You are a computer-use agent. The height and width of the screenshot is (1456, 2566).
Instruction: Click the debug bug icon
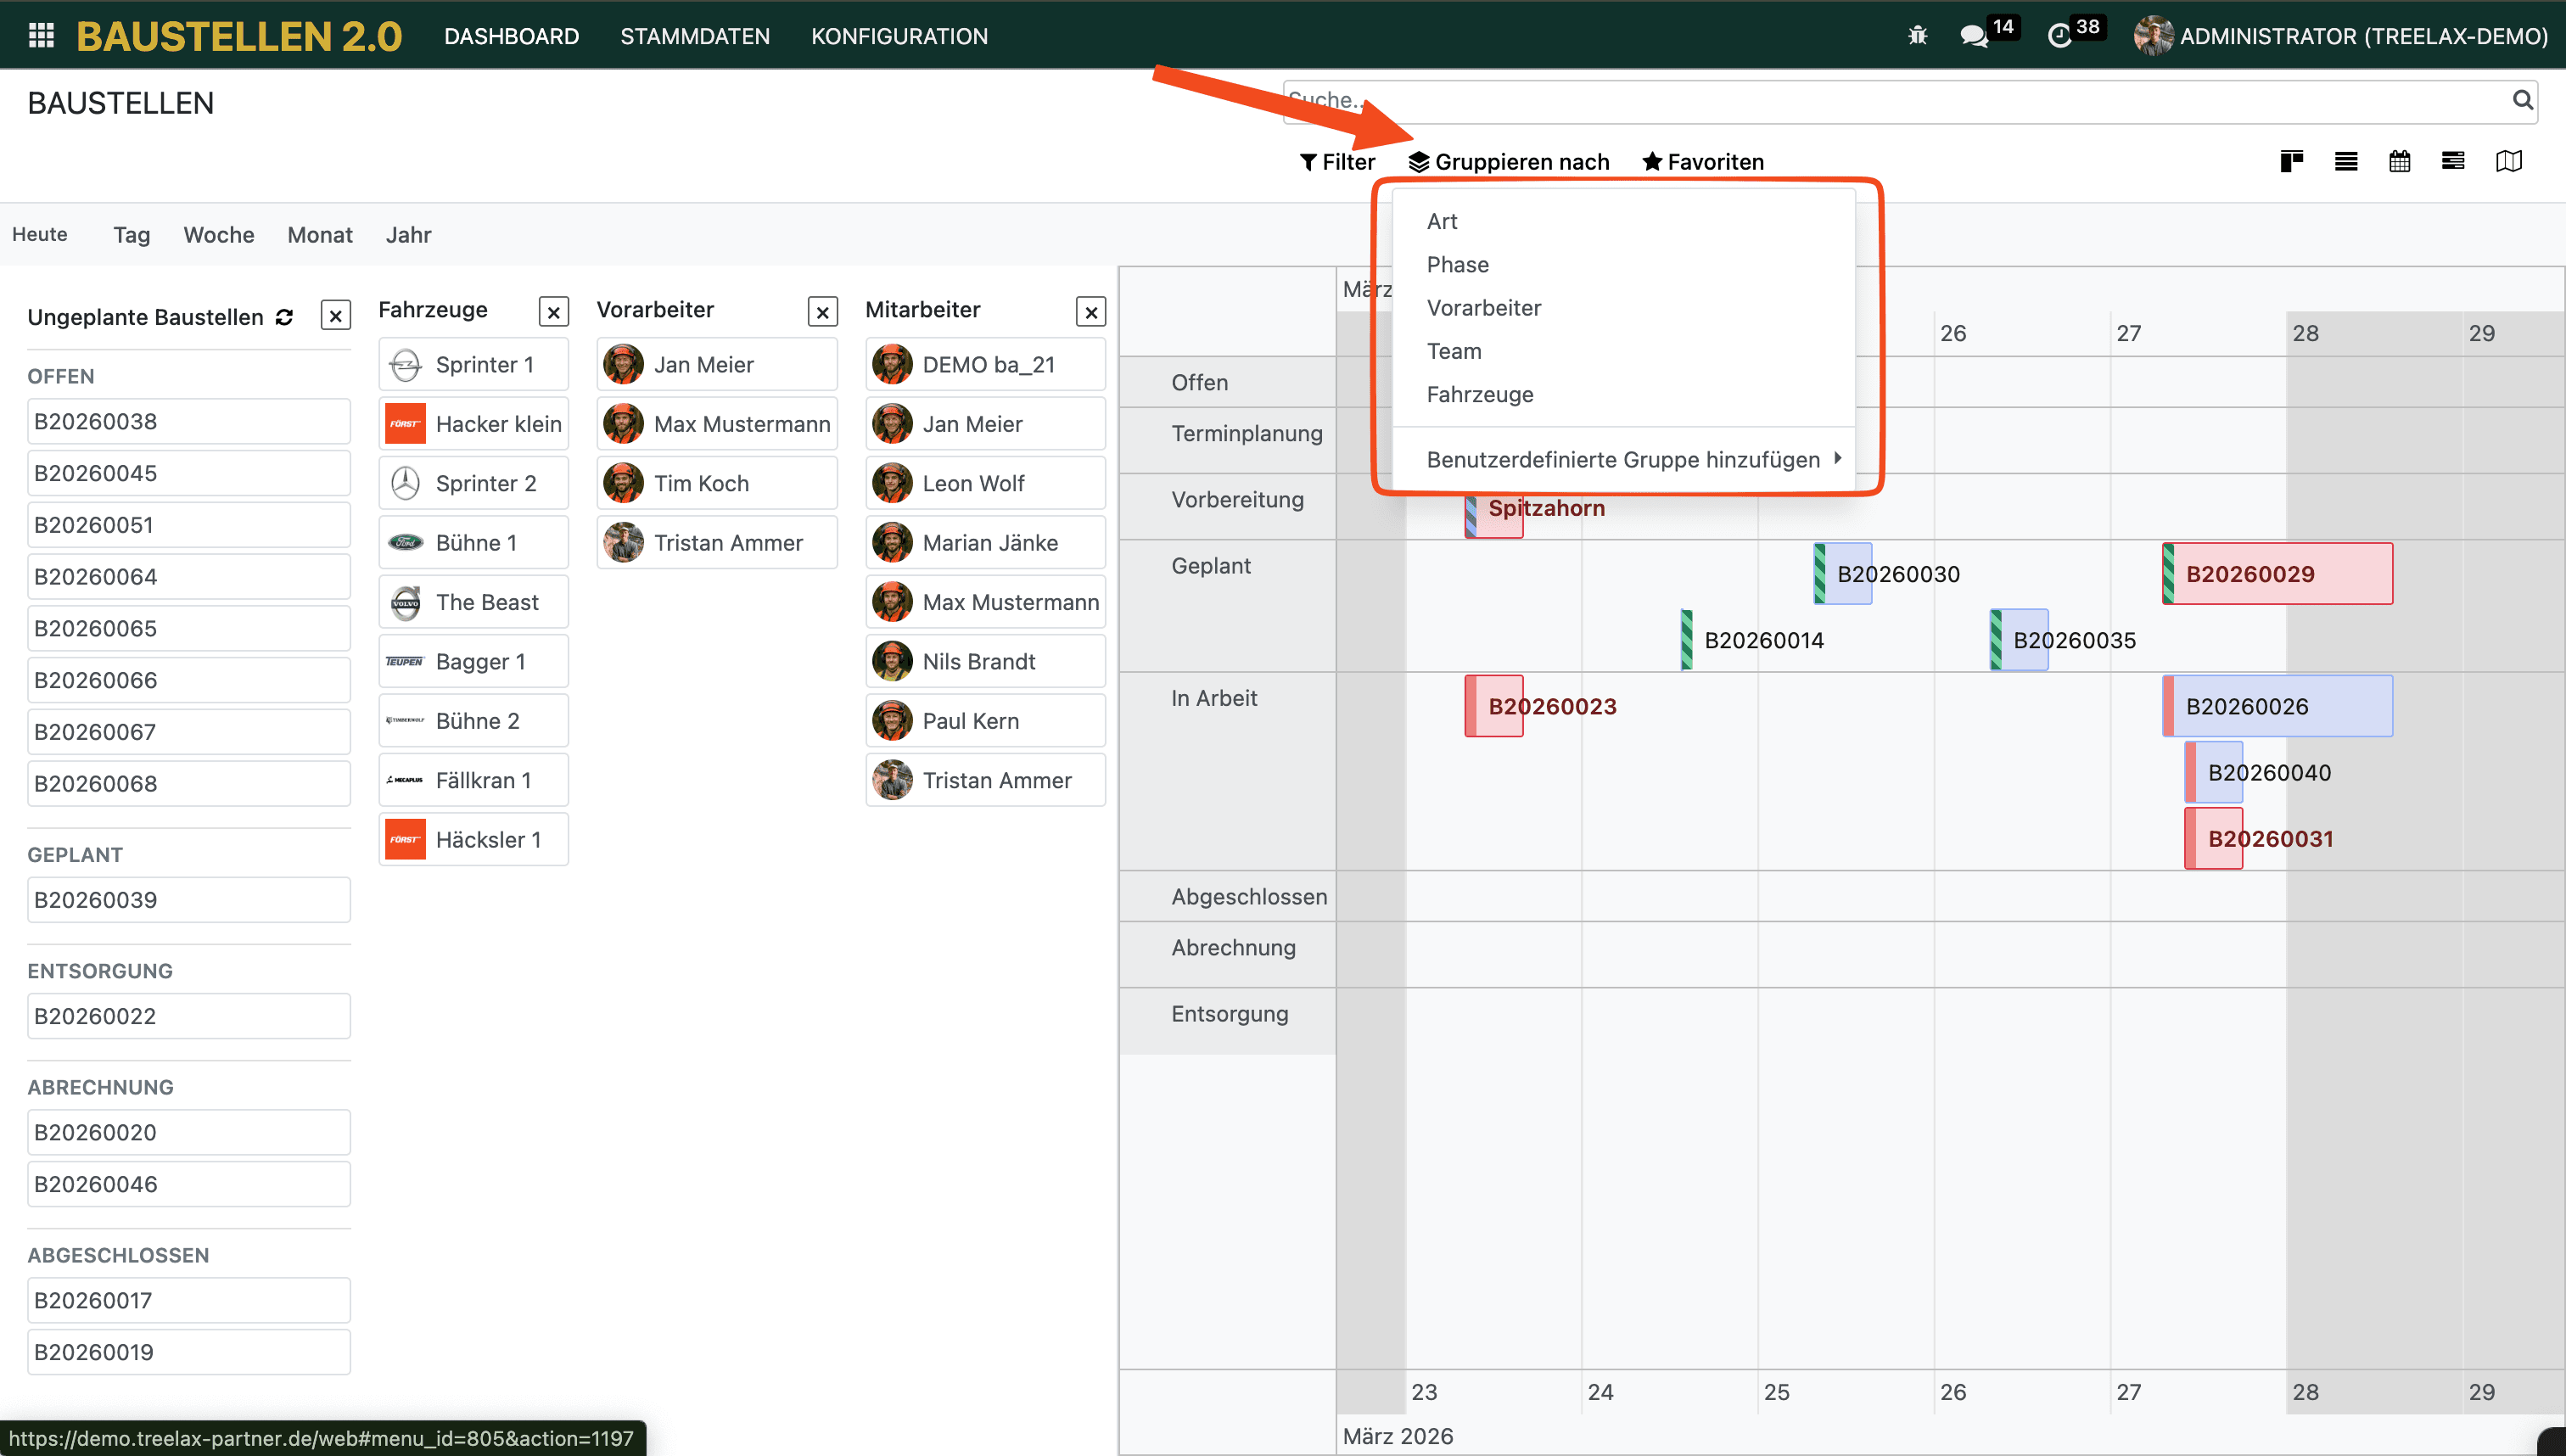coord(1917,36)
